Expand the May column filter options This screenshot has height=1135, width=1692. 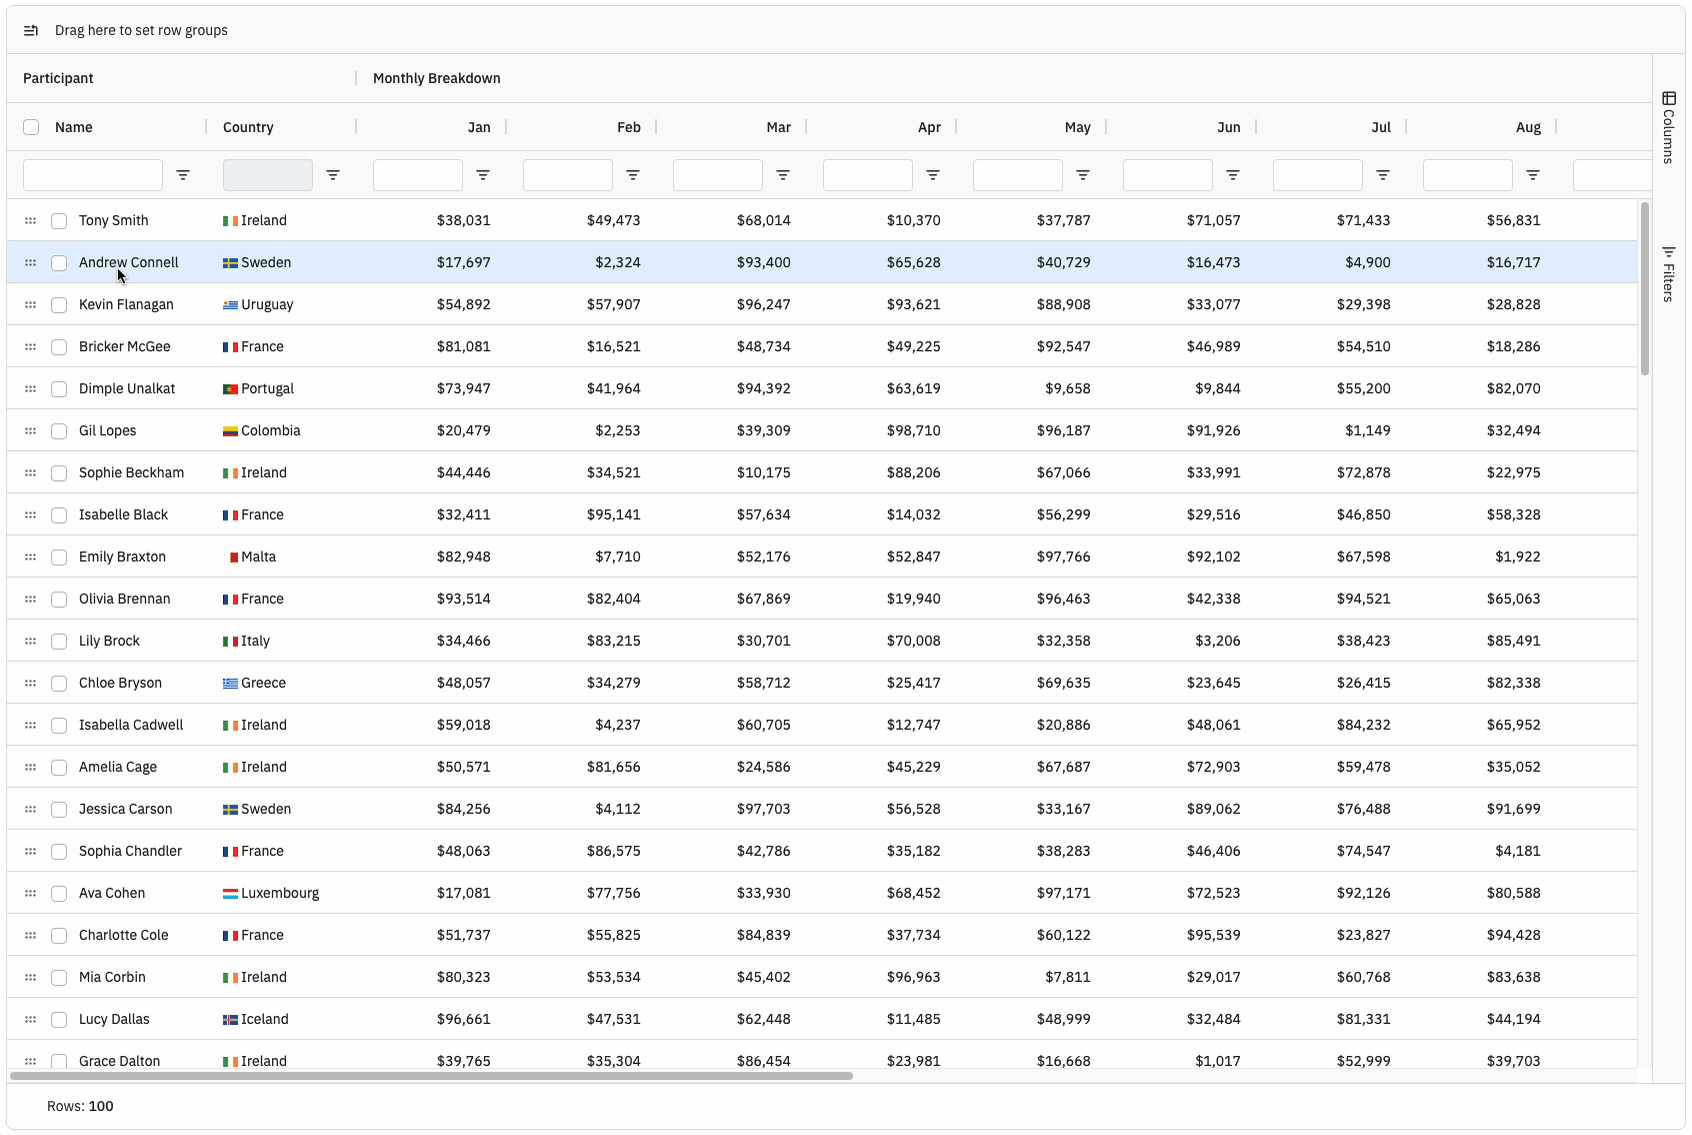(x=1083, y=175)
